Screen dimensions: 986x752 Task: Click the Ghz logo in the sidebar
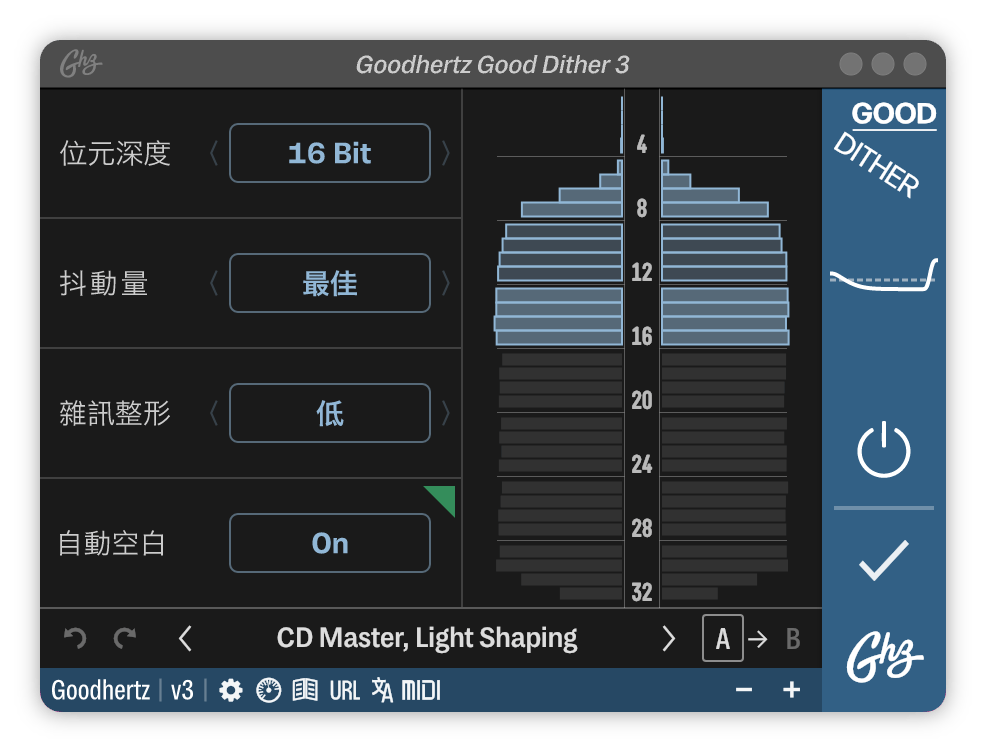(883, 655)
